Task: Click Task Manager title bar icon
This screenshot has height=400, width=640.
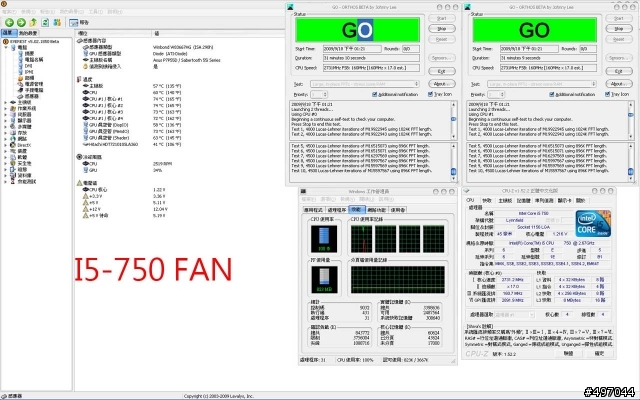Action: [x=303, y=191]
